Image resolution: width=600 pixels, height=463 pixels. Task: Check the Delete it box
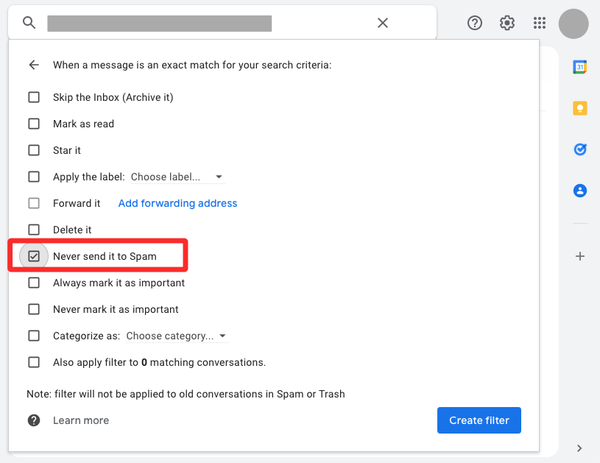pos(34,230)
